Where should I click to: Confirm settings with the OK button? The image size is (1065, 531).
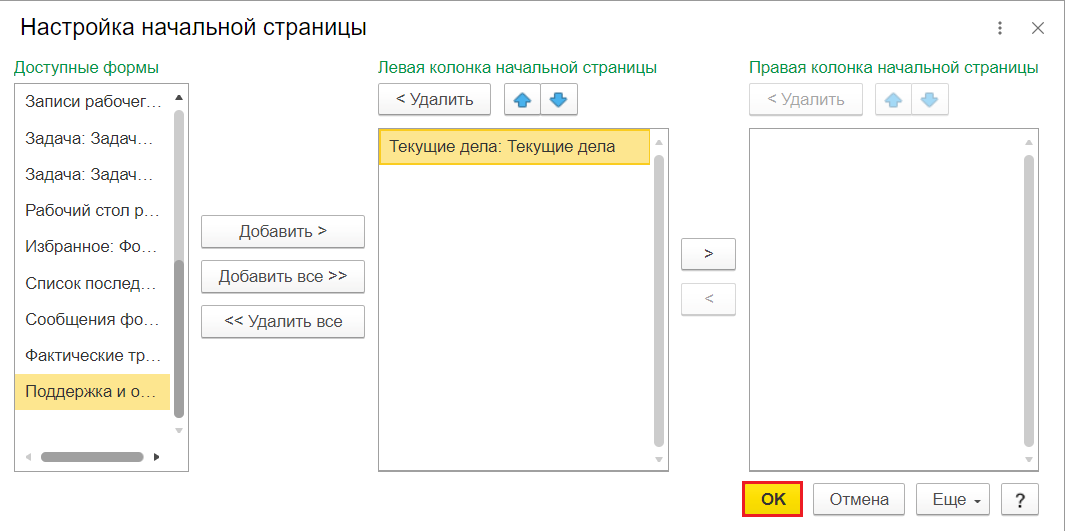[x=773, y=500]
